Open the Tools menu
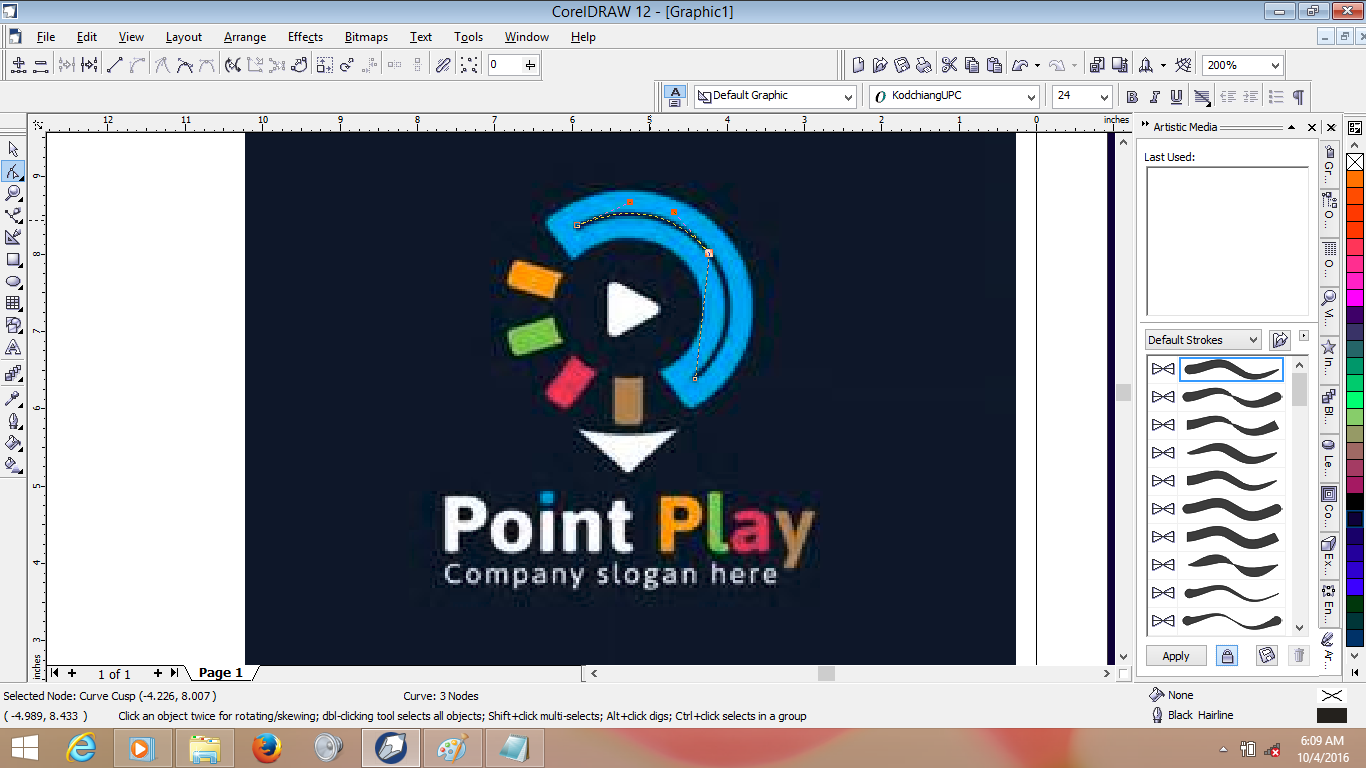 [468, 37]
